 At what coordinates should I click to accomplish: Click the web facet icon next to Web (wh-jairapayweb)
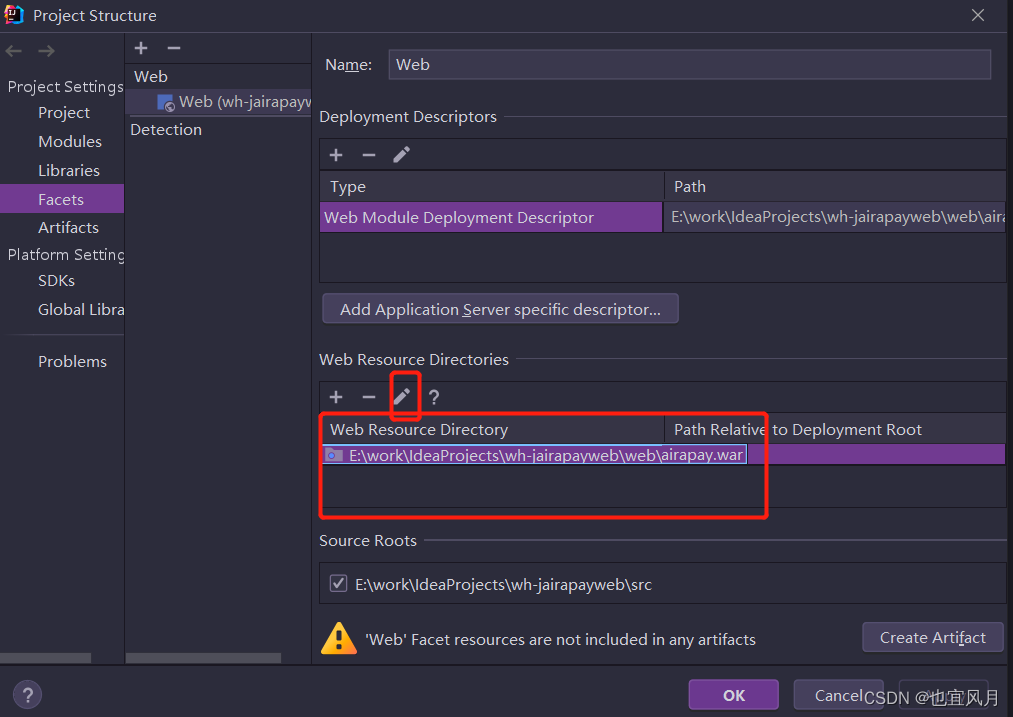pos(165,103)
